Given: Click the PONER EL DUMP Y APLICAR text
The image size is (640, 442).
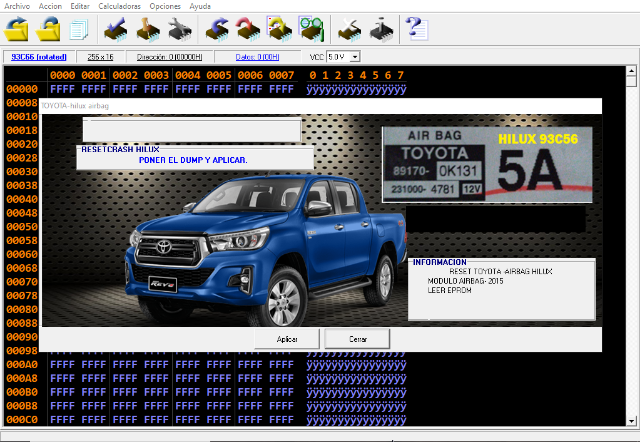Looking at the screenshot, I should point(193,160).
